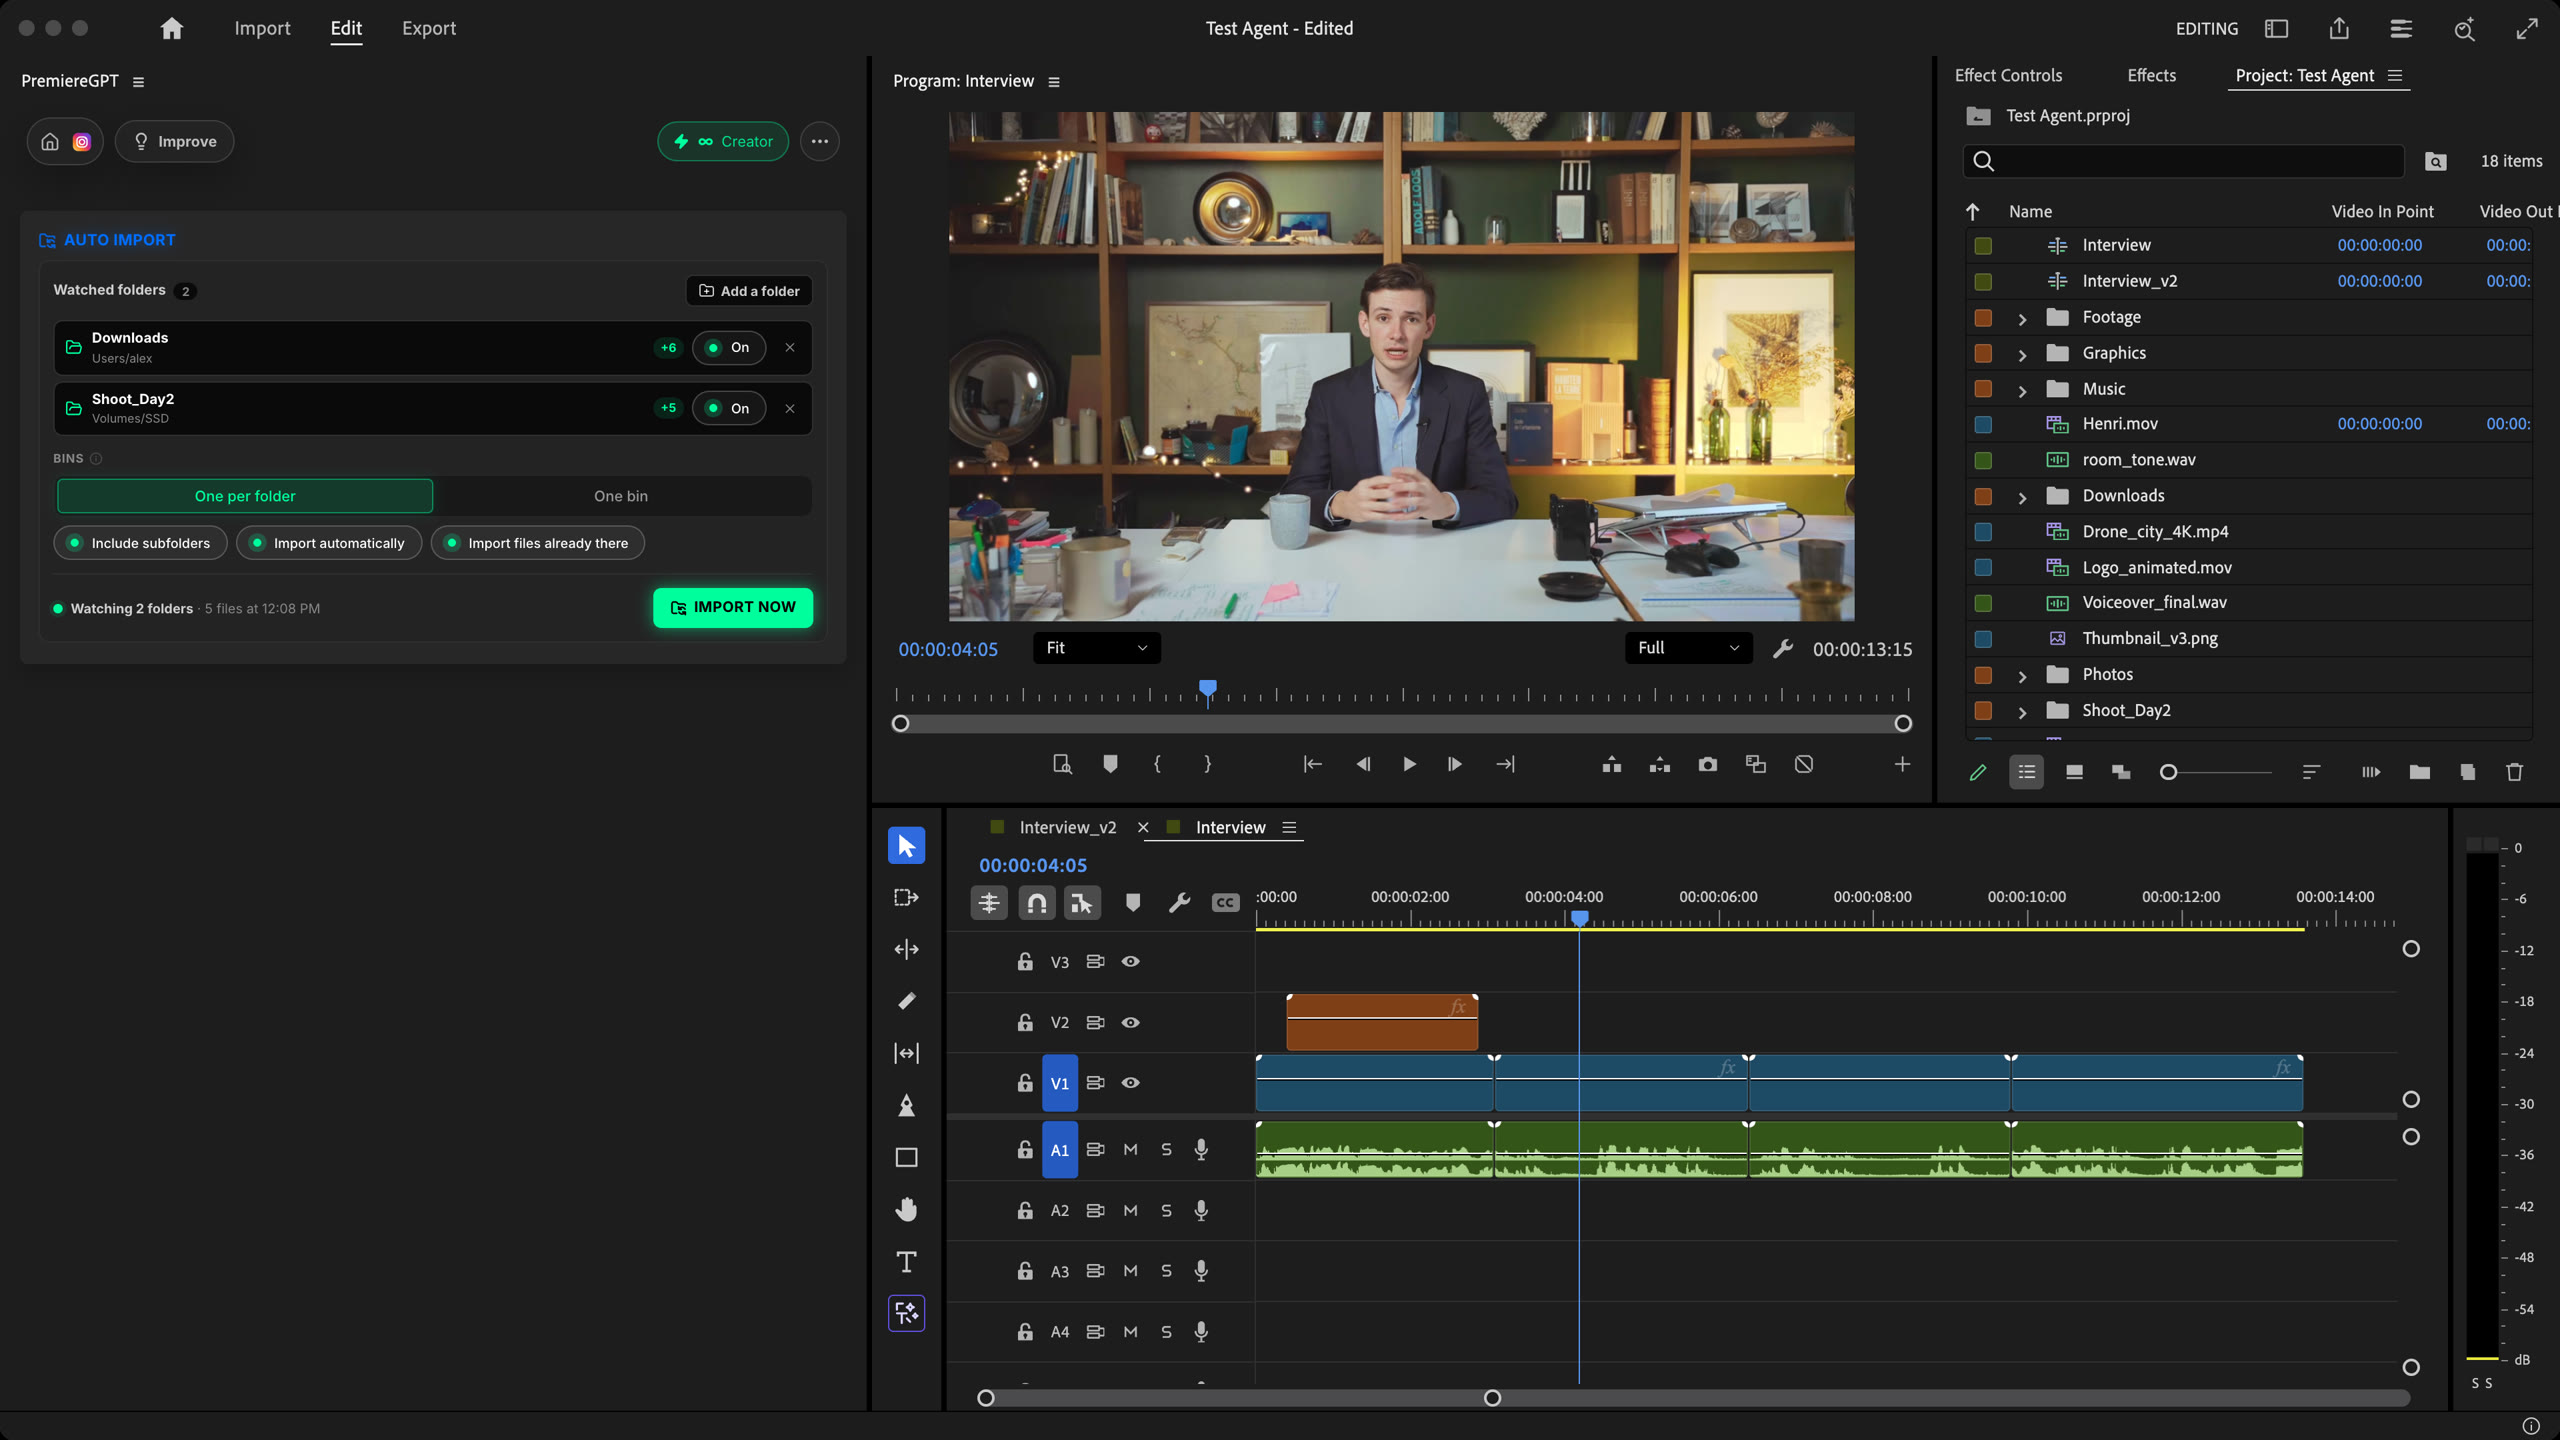
Task: Expand the Graphics bin
Action: click(2021, 354)
